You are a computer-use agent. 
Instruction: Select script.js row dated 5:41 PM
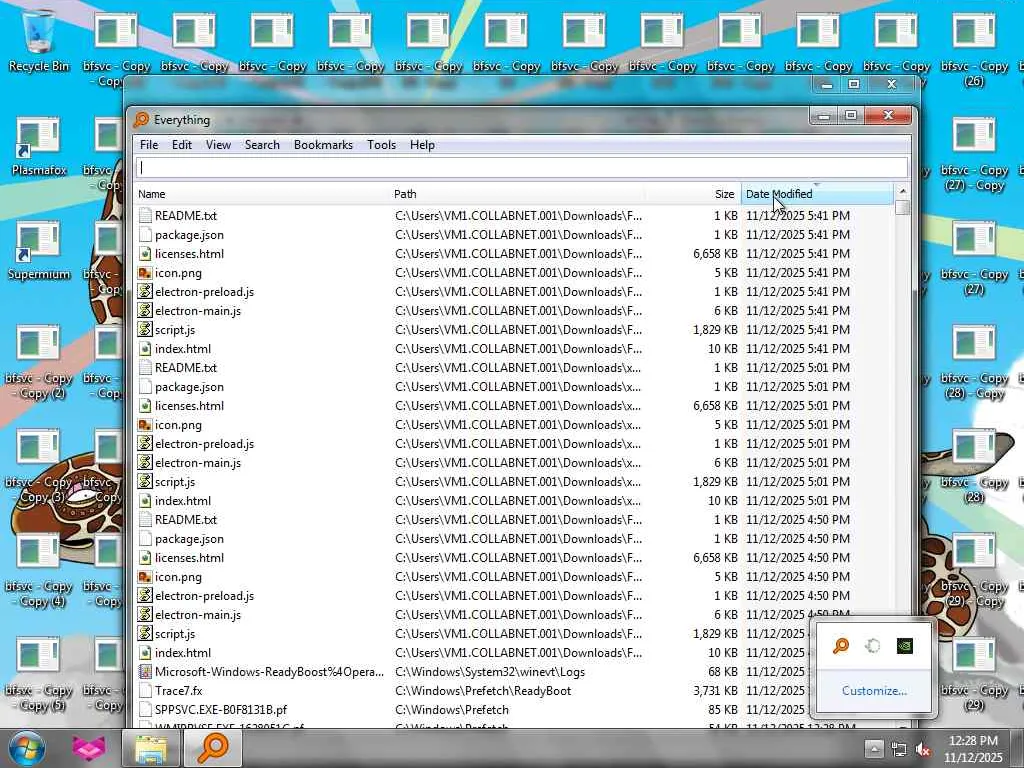pyautogui.click(x=514, y=330)
